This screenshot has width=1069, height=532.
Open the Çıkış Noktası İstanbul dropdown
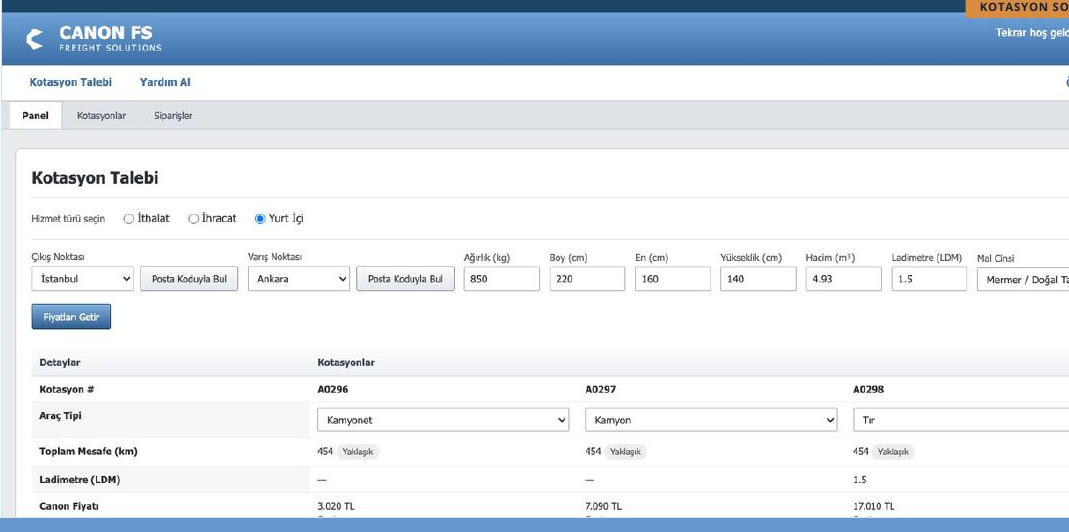point(82,279)
